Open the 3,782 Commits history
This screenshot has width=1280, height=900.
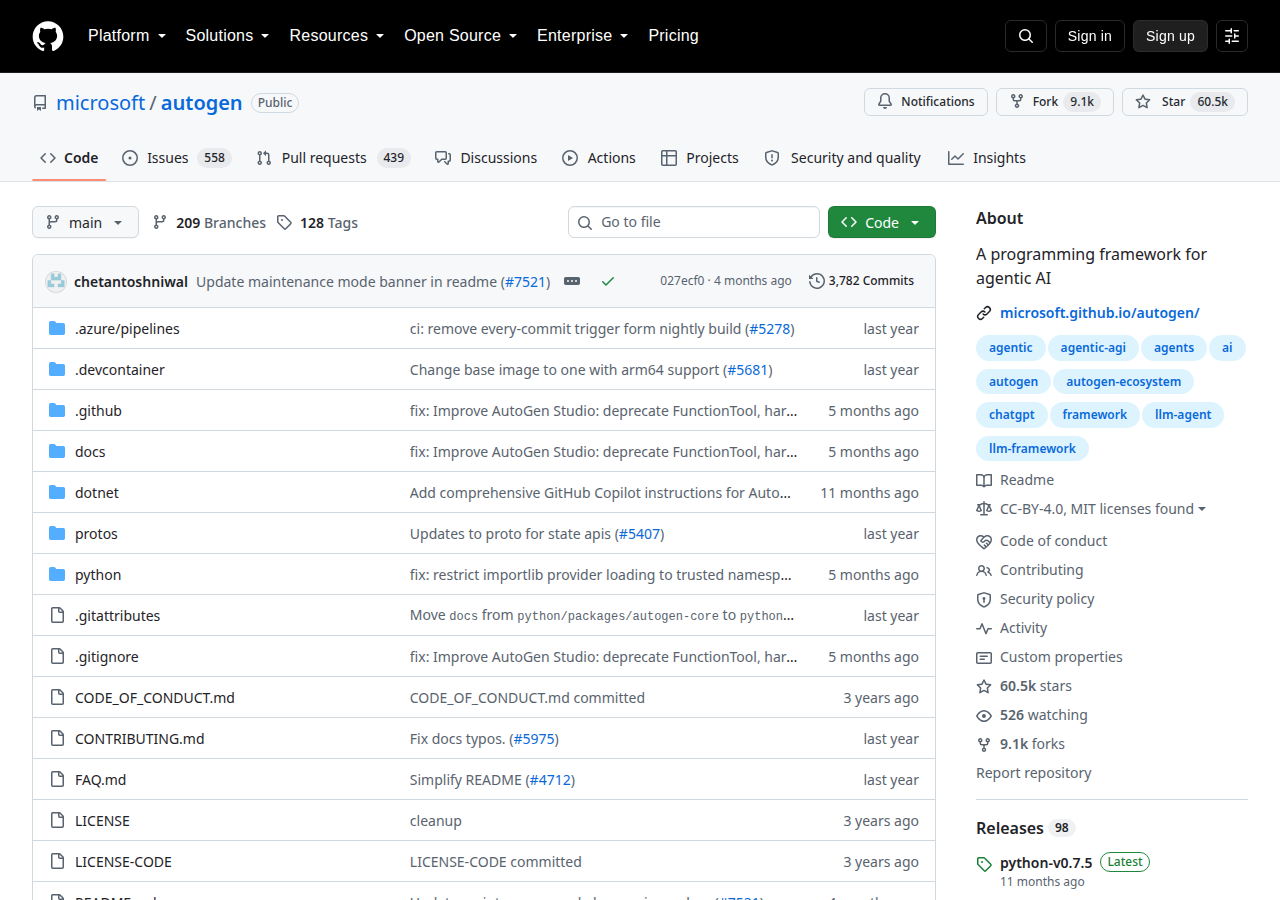point(861,281)
